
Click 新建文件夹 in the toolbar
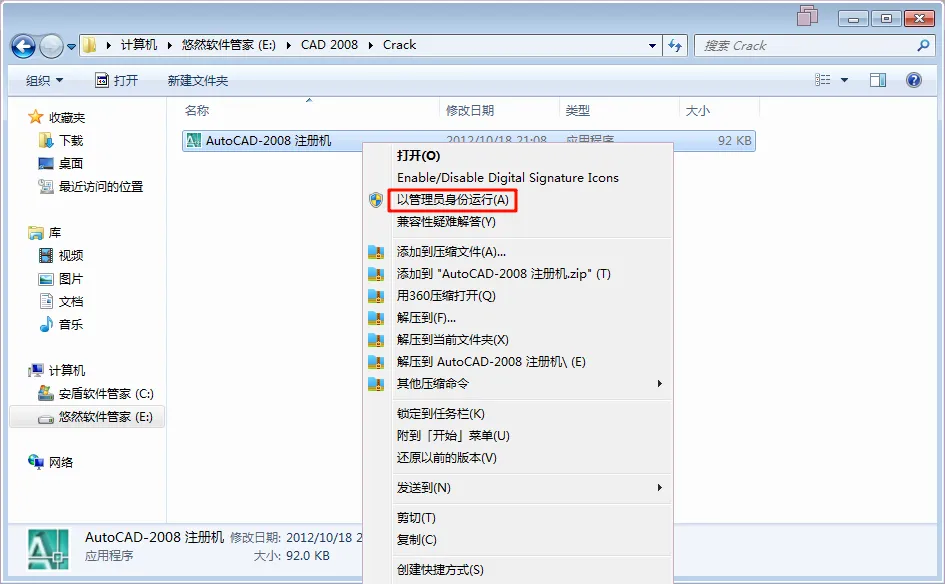click(x=198, y=81)
